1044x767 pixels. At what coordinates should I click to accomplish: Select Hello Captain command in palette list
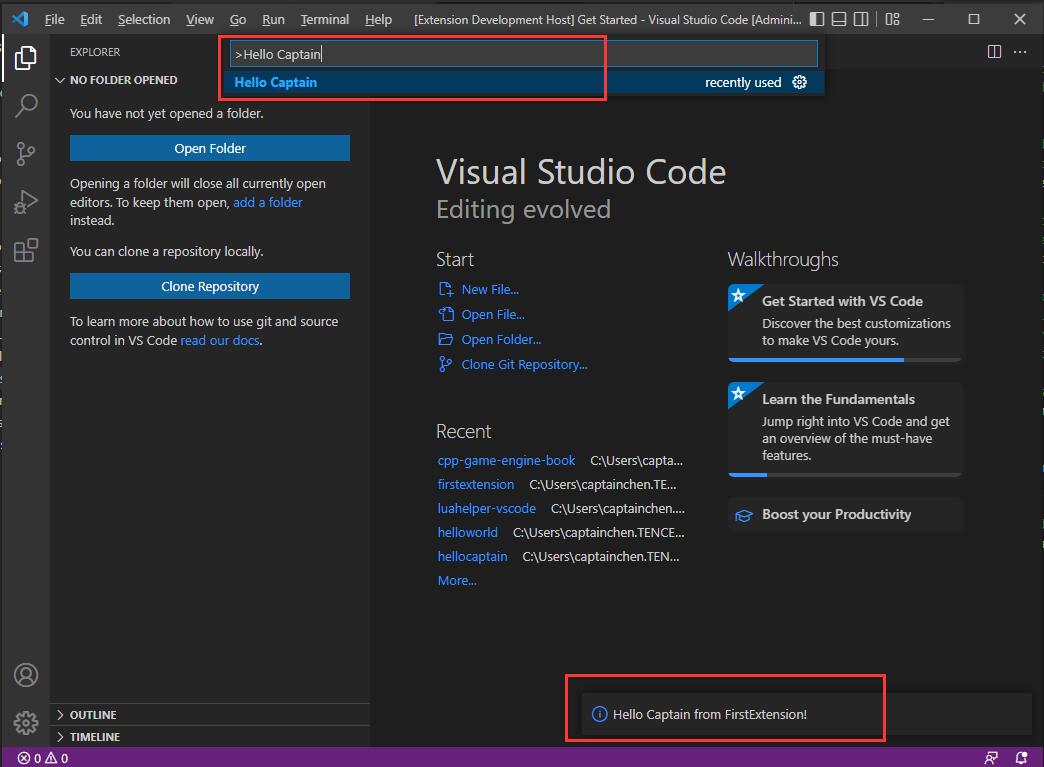[x=522, y=83]
